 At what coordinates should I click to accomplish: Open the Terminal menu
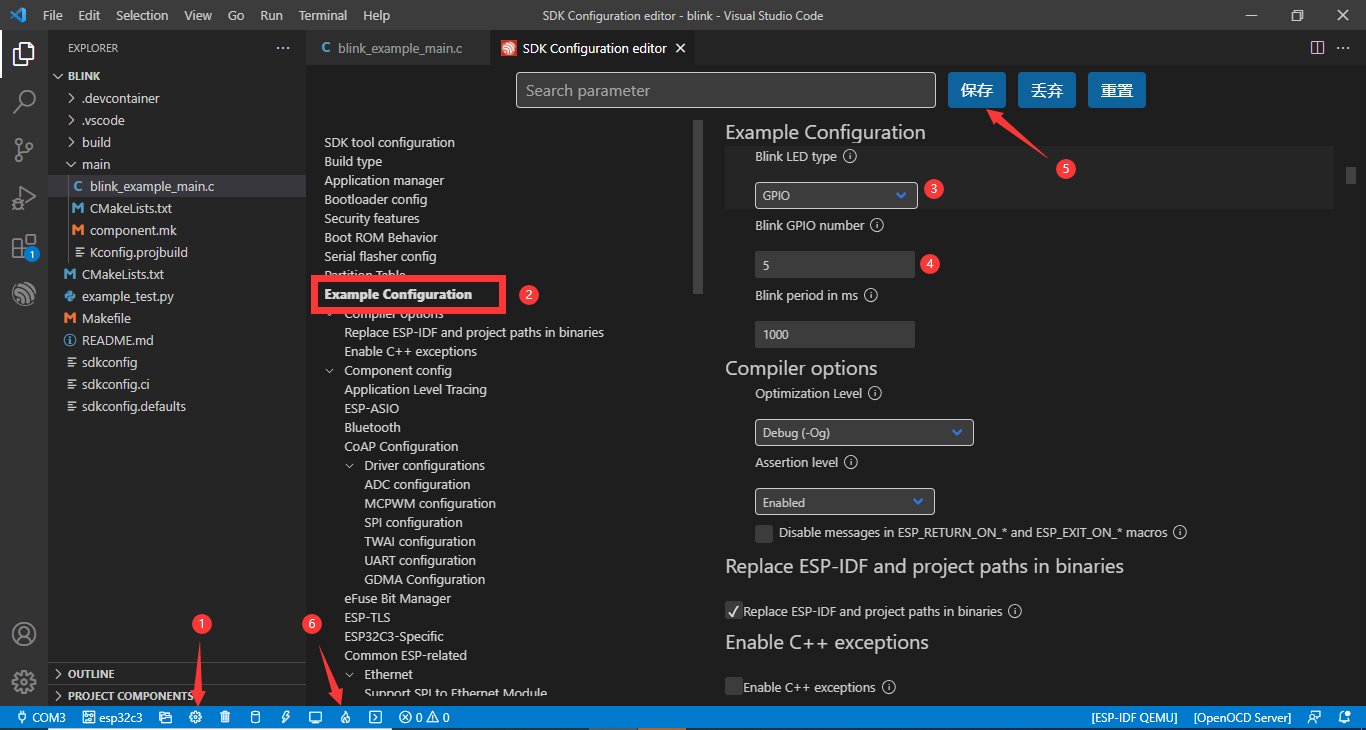click(322, 15)
